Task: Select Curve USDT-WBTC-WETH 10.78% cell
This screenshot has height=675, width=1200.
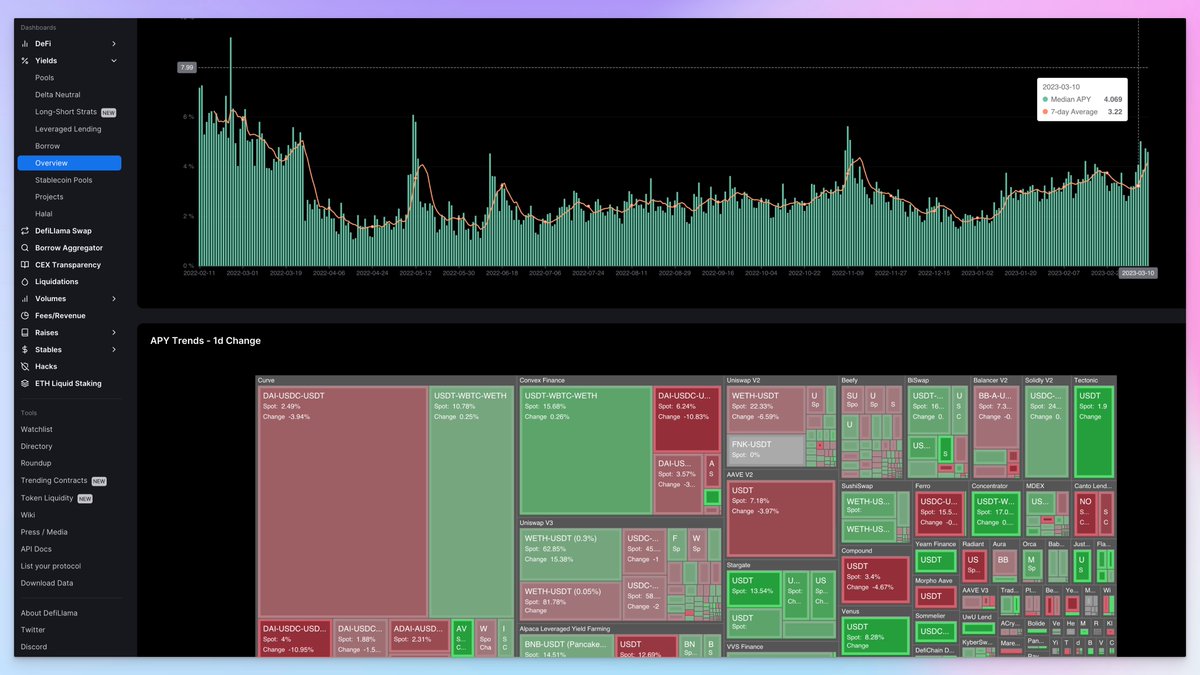Action: click(471, 502)
